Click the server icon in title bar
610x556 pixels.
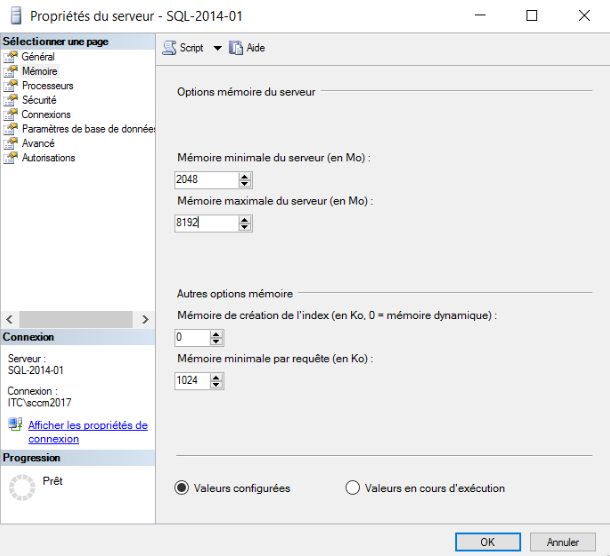(16, 16)
